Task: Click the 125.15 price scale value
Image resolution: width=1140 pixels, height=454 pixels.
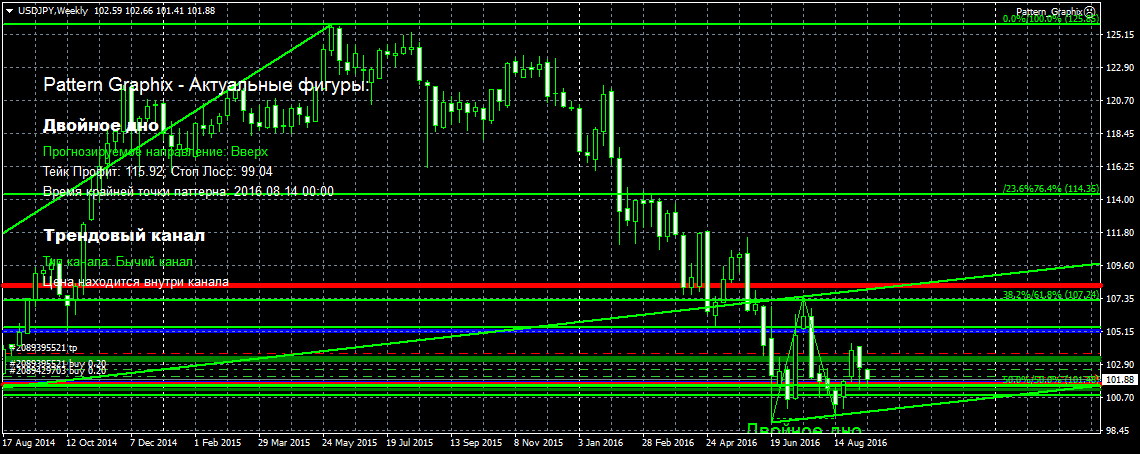Action: click(1119, 35)
